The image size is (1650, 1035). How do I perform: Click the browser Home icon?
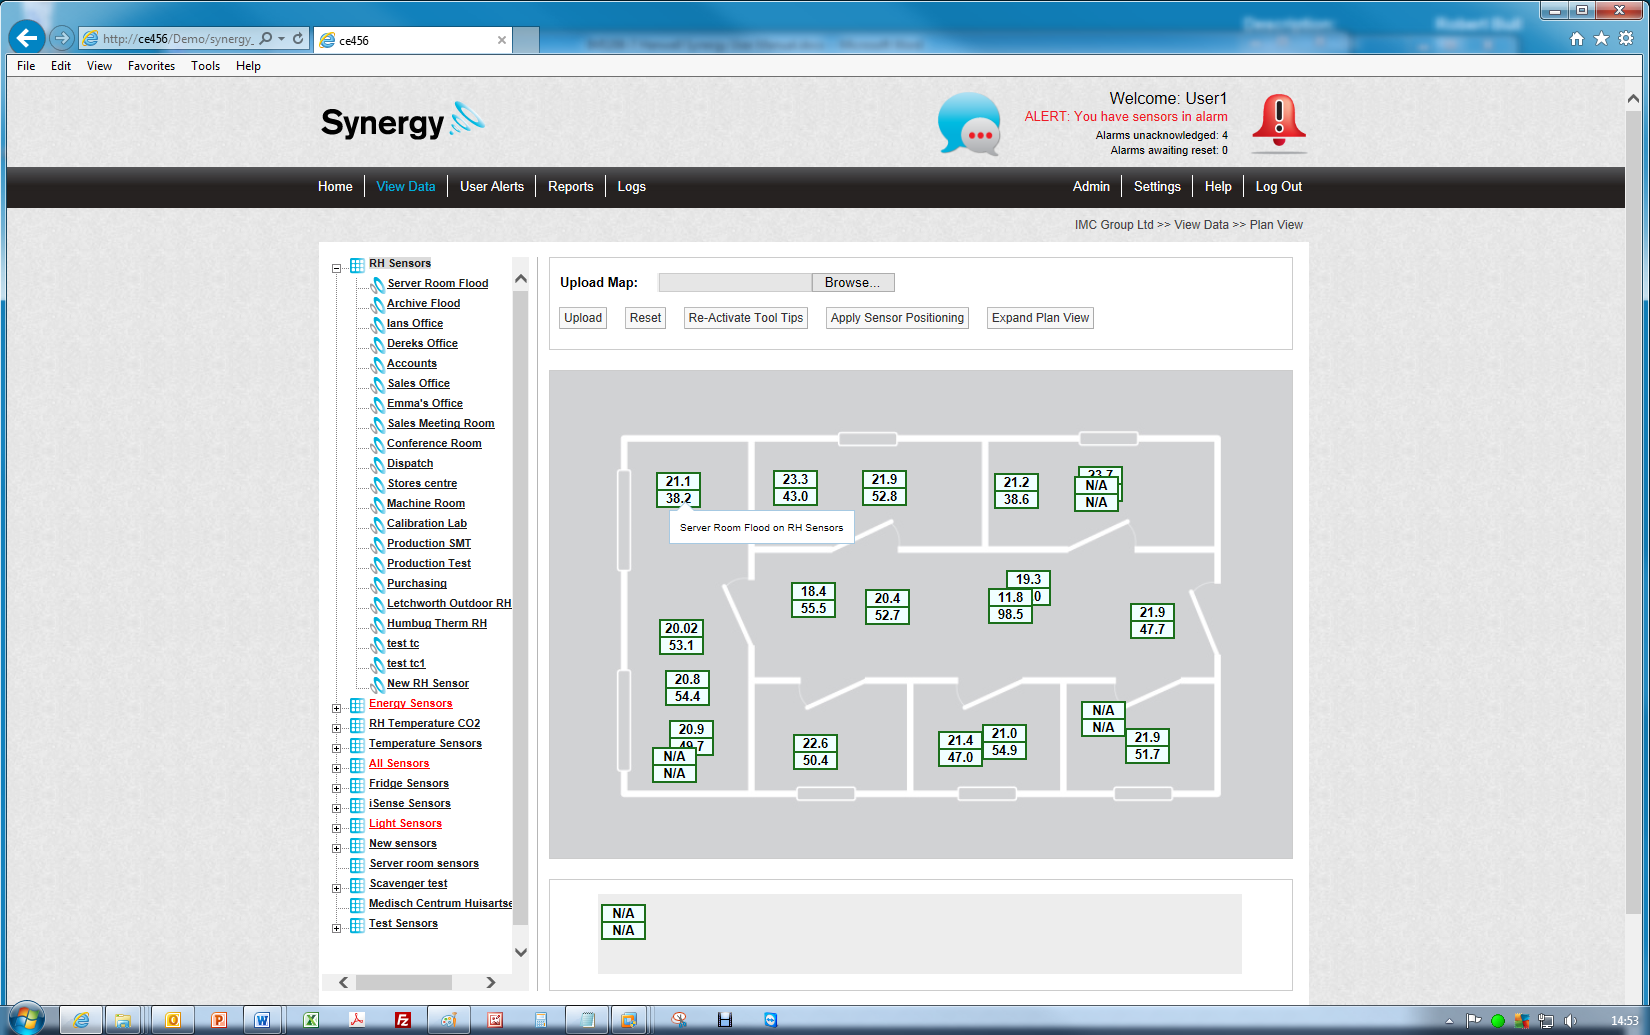click(1576, 39)
